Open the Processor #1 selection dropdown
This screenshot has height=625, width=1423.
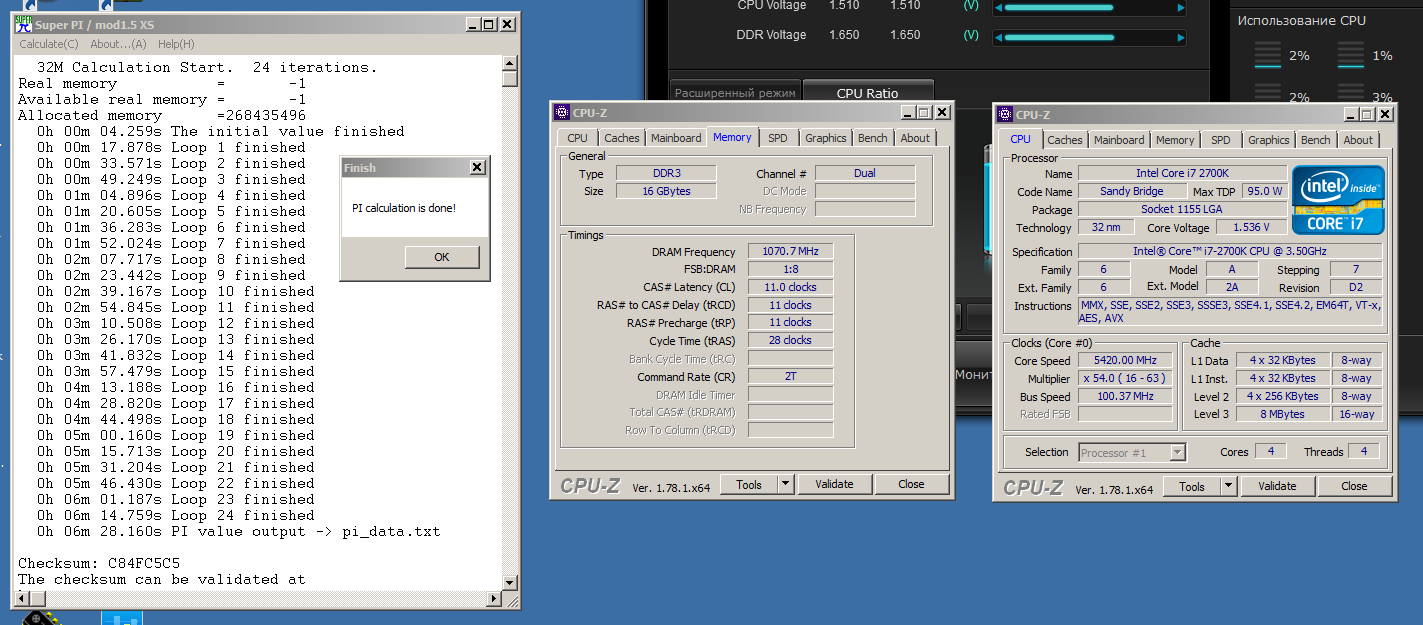coord(1132,453)
